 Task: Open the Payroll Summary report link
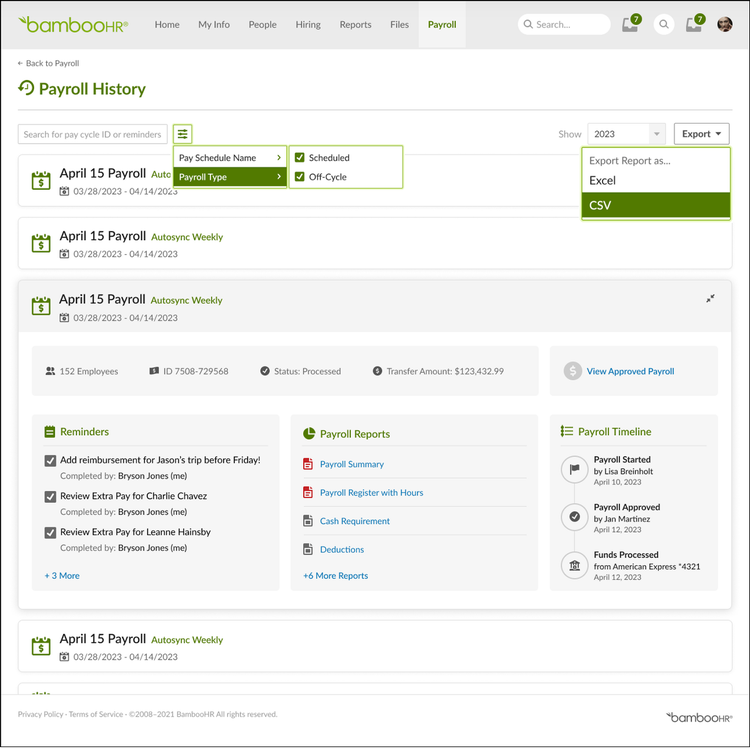coord(352,464)
